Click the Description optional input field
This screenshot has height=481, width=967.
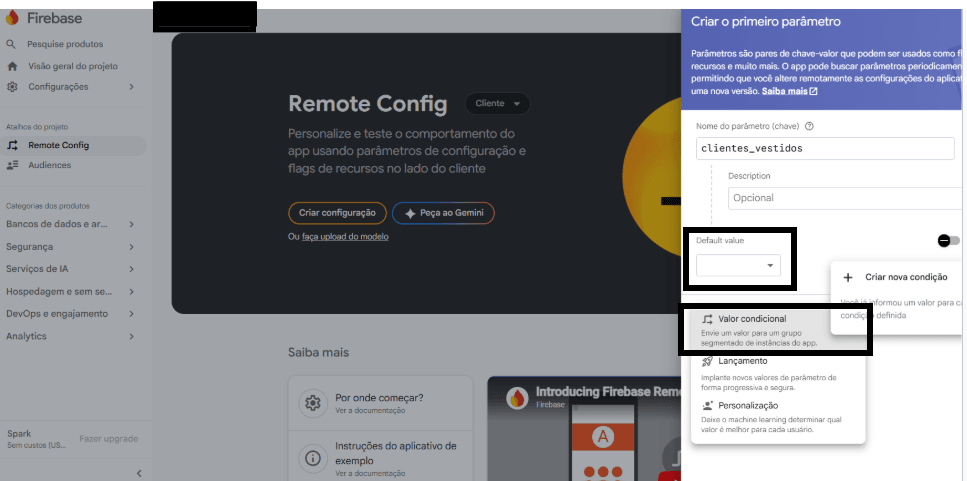pyautogui.click(x=845, y=198)
